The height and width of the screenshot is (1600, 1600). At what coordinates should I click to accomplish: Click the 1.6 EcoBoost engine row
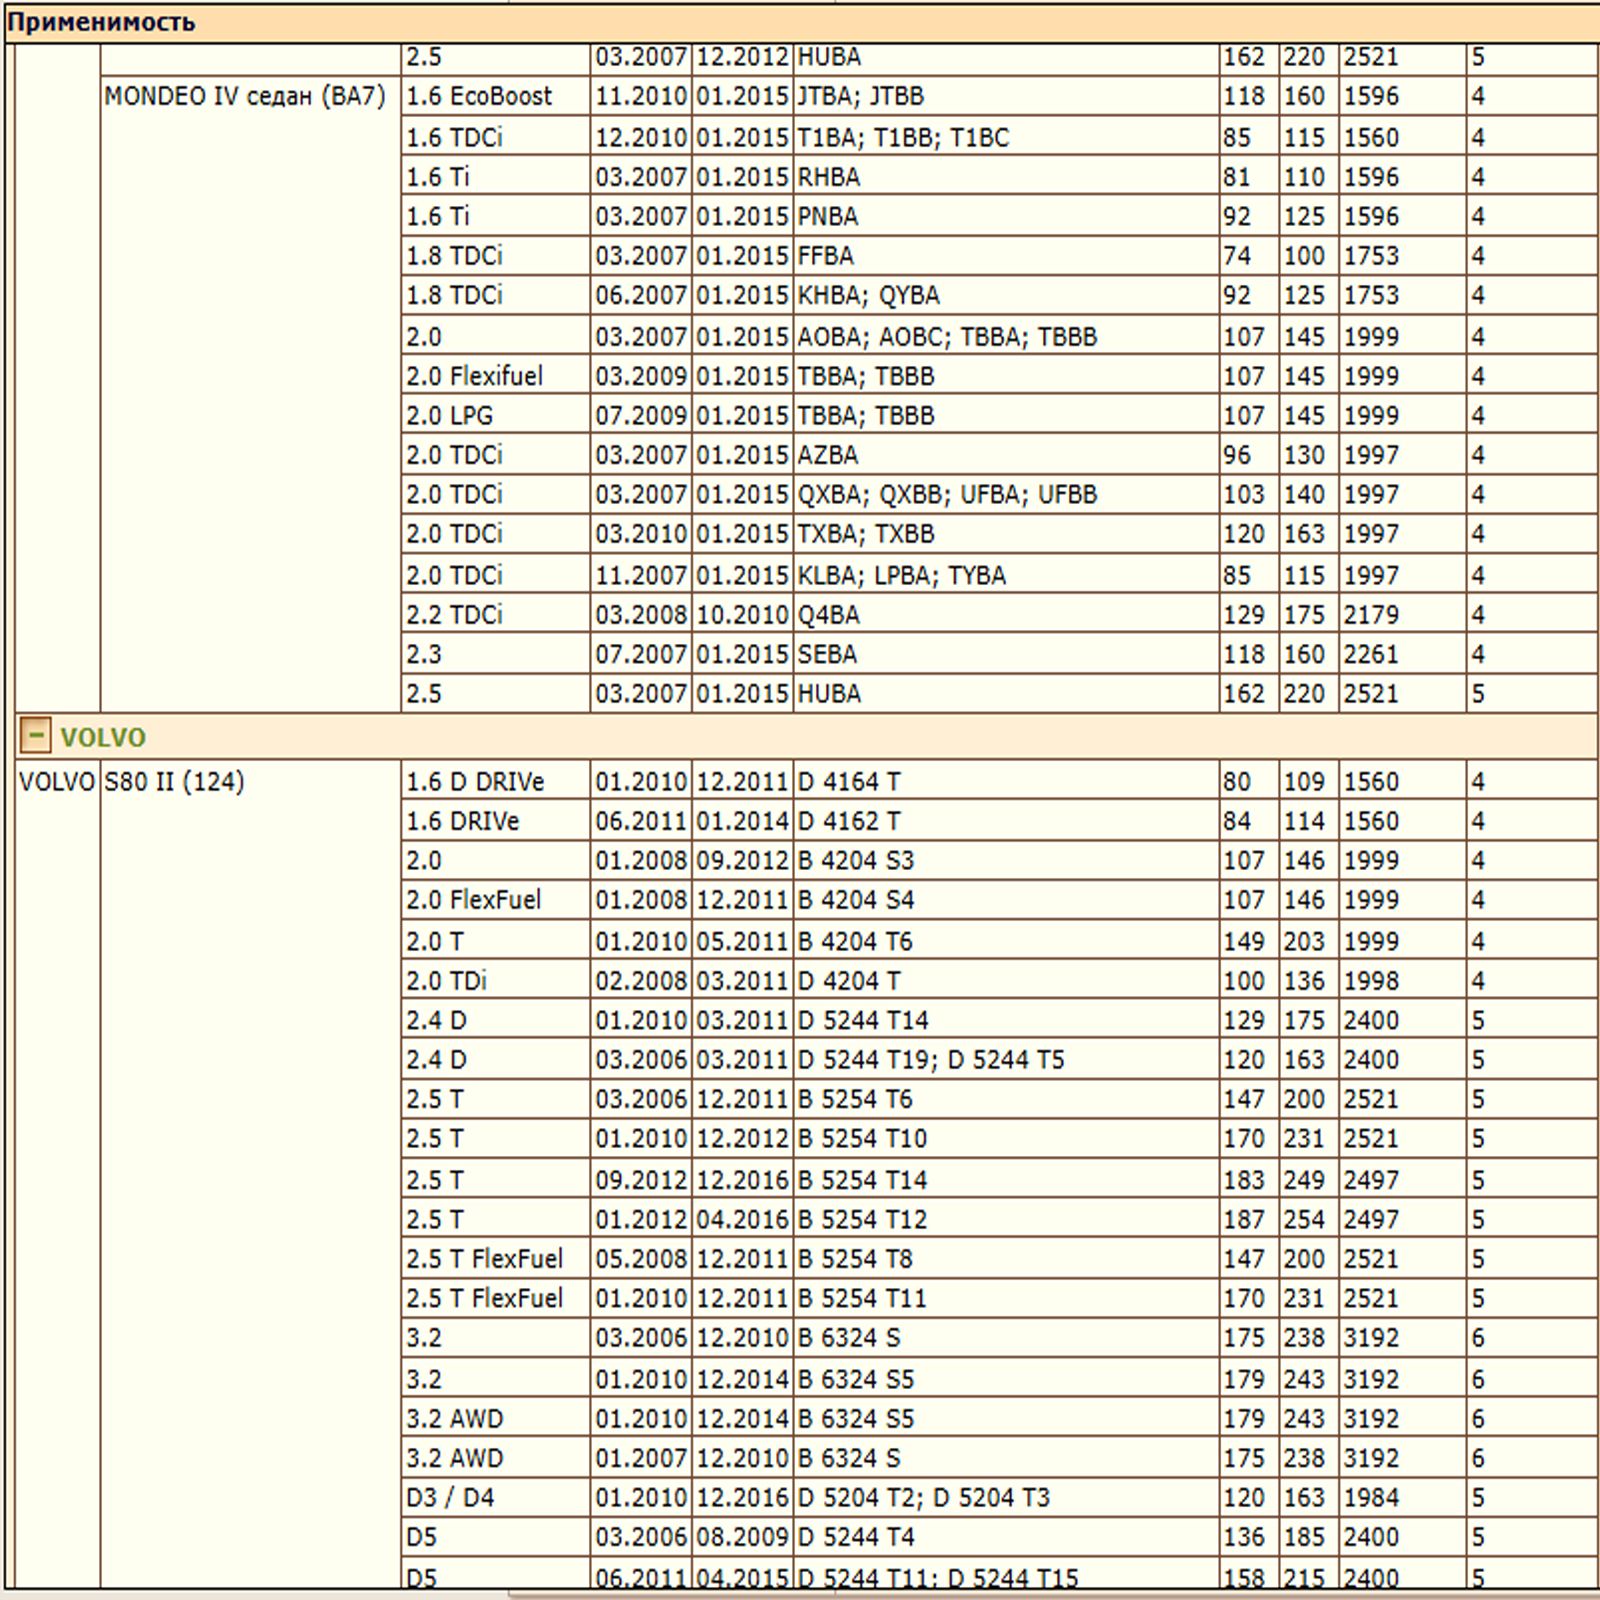pyautogui.click(x=478, y=97)
